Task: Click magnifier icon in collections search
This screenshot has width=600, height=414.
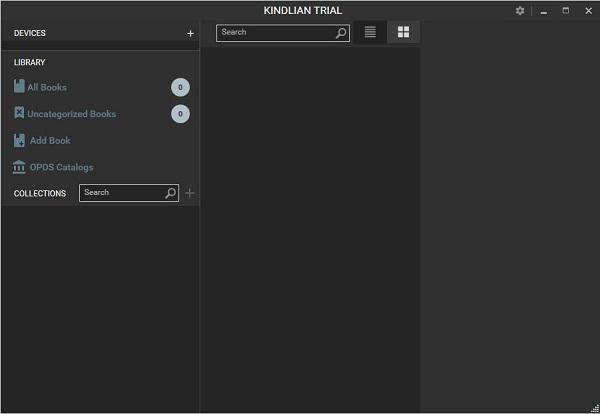Action: [x=171, y=193]
